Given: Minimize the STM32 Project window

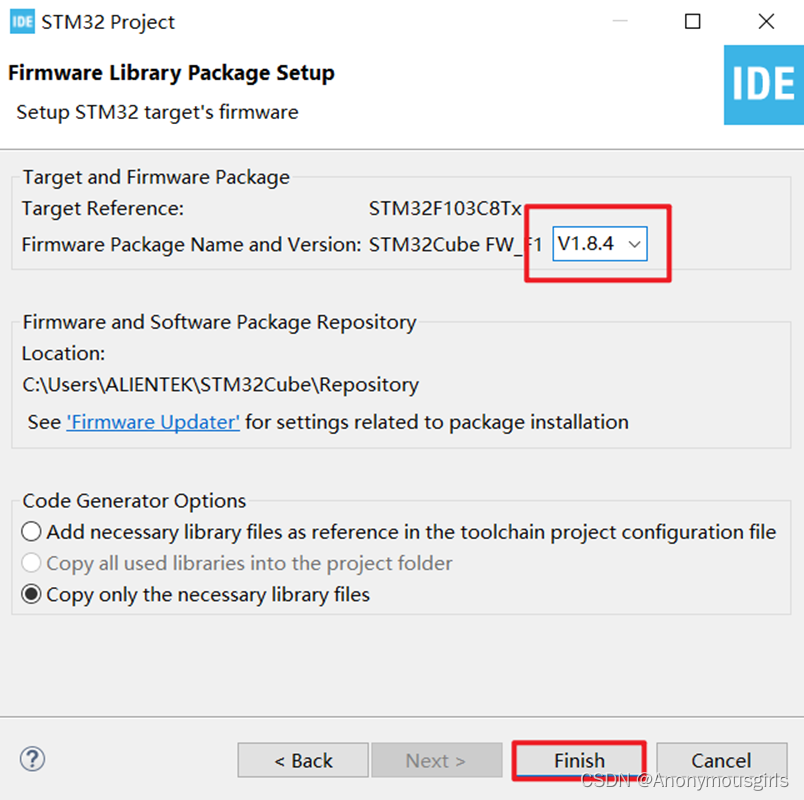Looking at the screenshot, I should point(620,21).
